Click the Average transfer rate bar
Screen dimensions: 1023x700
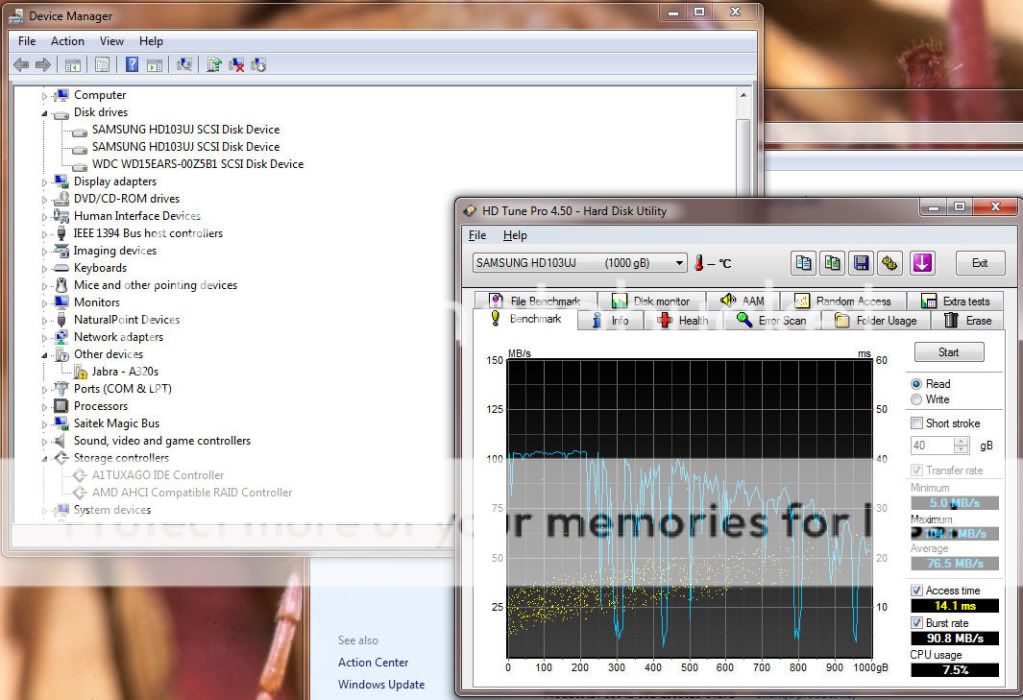point(952,563)
